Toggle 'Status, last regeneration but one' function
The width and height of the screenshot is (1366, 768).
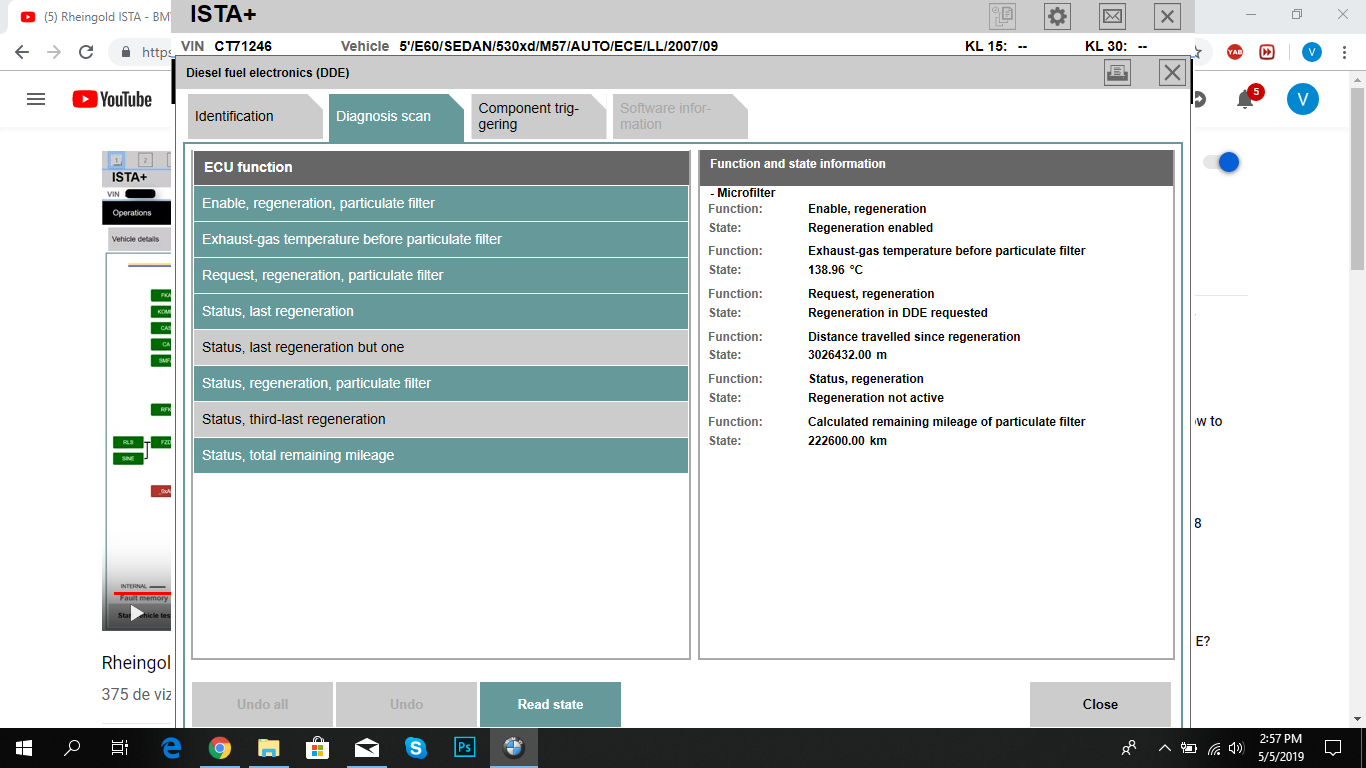[440, 347]
